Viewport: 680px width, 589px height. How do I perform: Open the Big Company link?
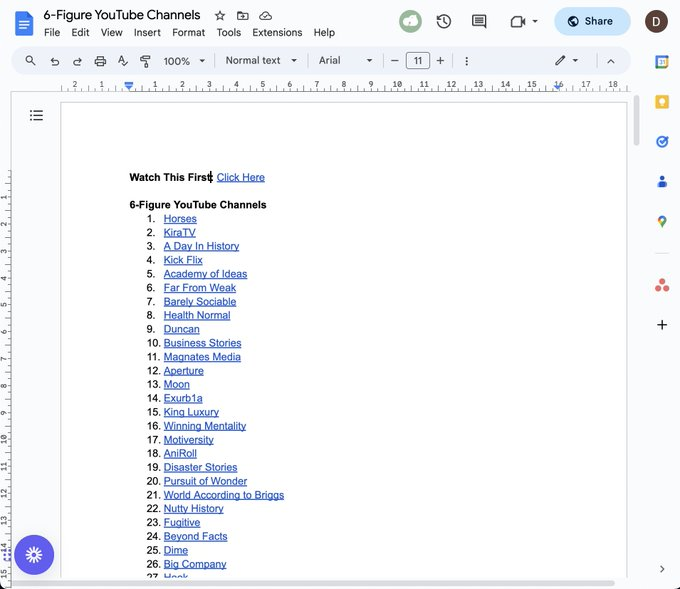click(x=195, y=564)
